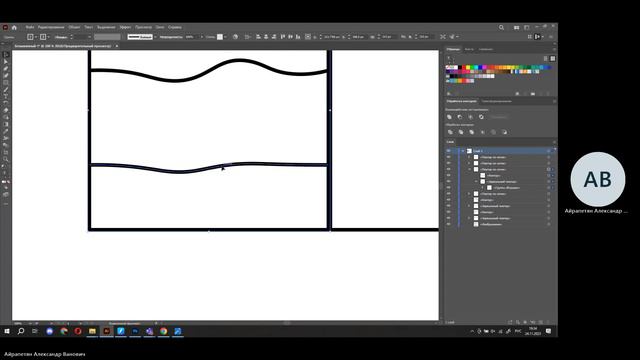Pick the green swatch in Swatches panel

pos(472,67)
